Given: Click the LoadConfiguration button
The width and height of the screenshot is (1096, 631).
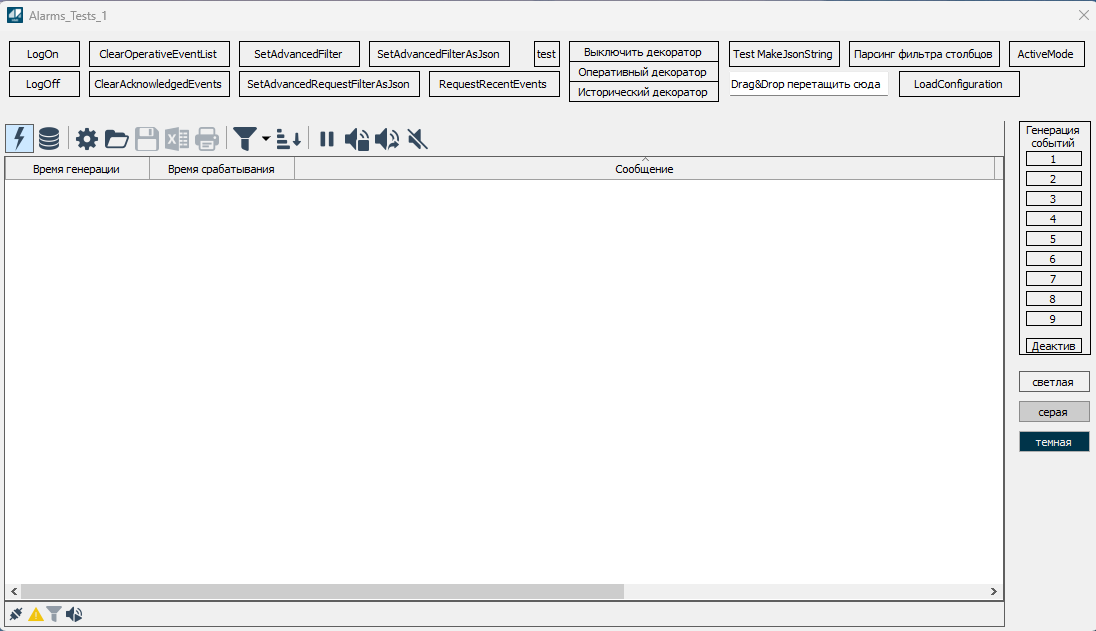Looking at the screenshot, I should 958,84.
